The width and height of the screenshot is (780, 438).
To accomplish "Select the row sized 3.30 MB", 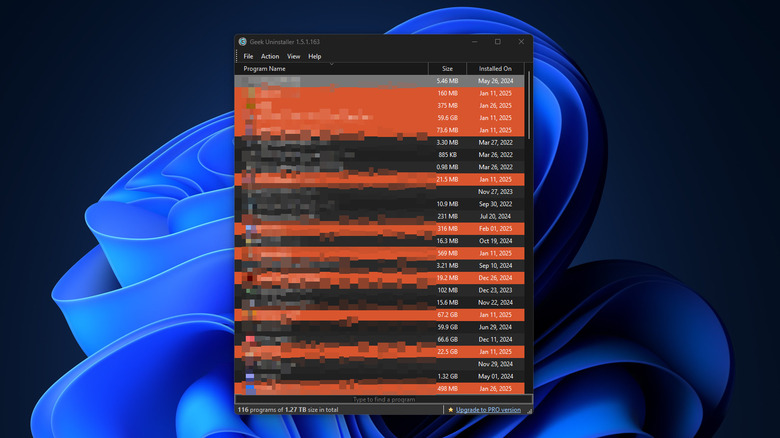I will tap(380, 142).
